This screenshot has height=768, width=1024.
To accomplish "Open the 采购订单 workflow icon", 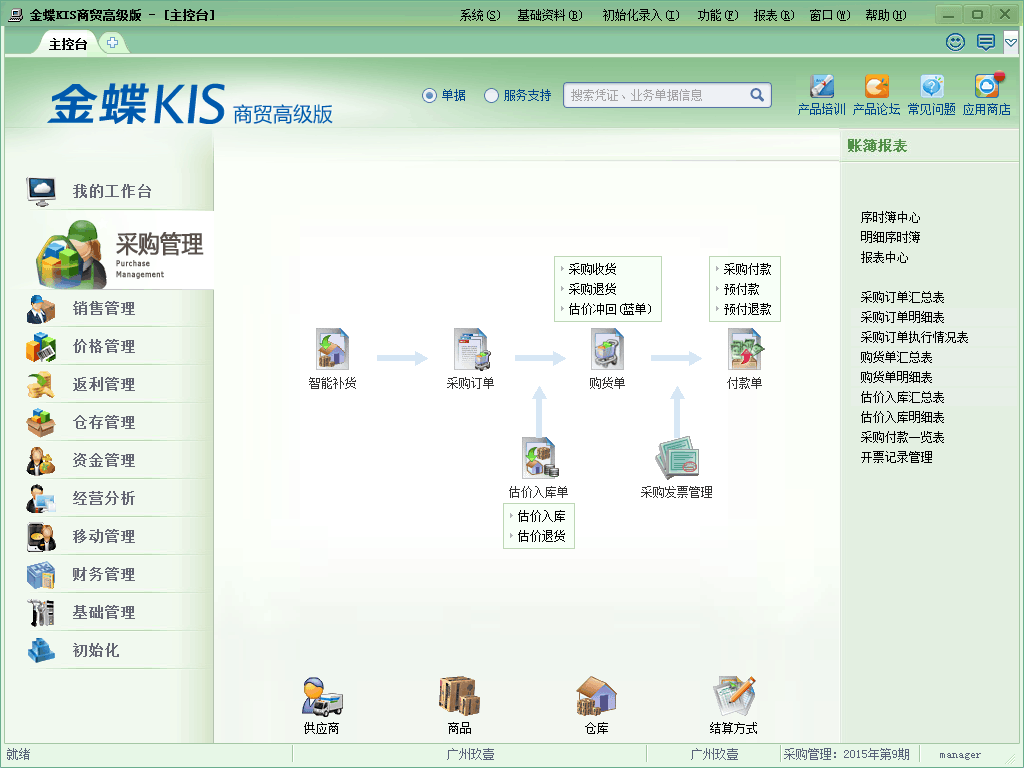I will pyautogui.click(x=472, y=349).
